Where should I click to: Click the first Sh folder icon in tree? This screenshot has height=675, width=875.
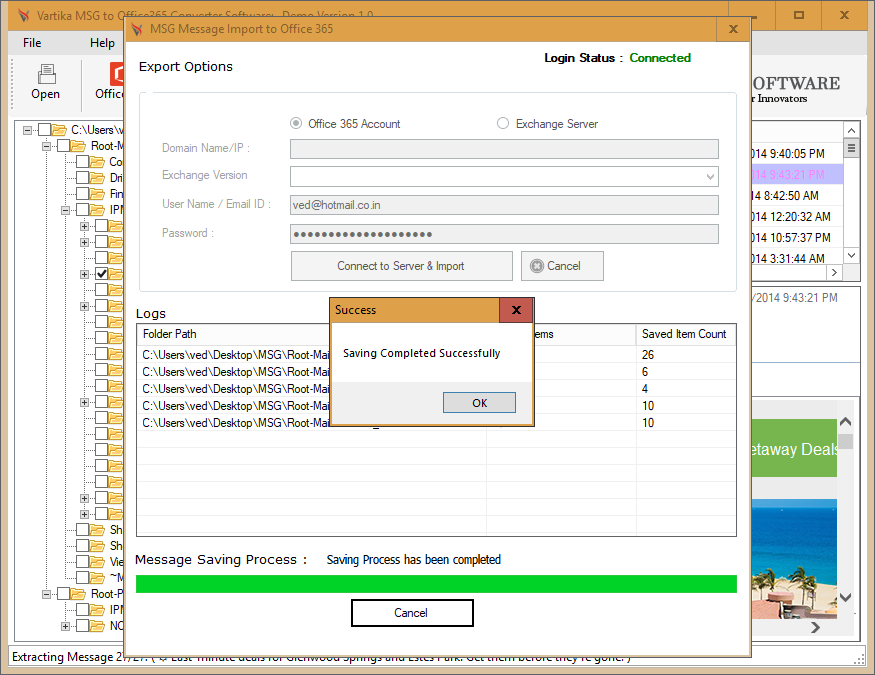click(98, 529)
